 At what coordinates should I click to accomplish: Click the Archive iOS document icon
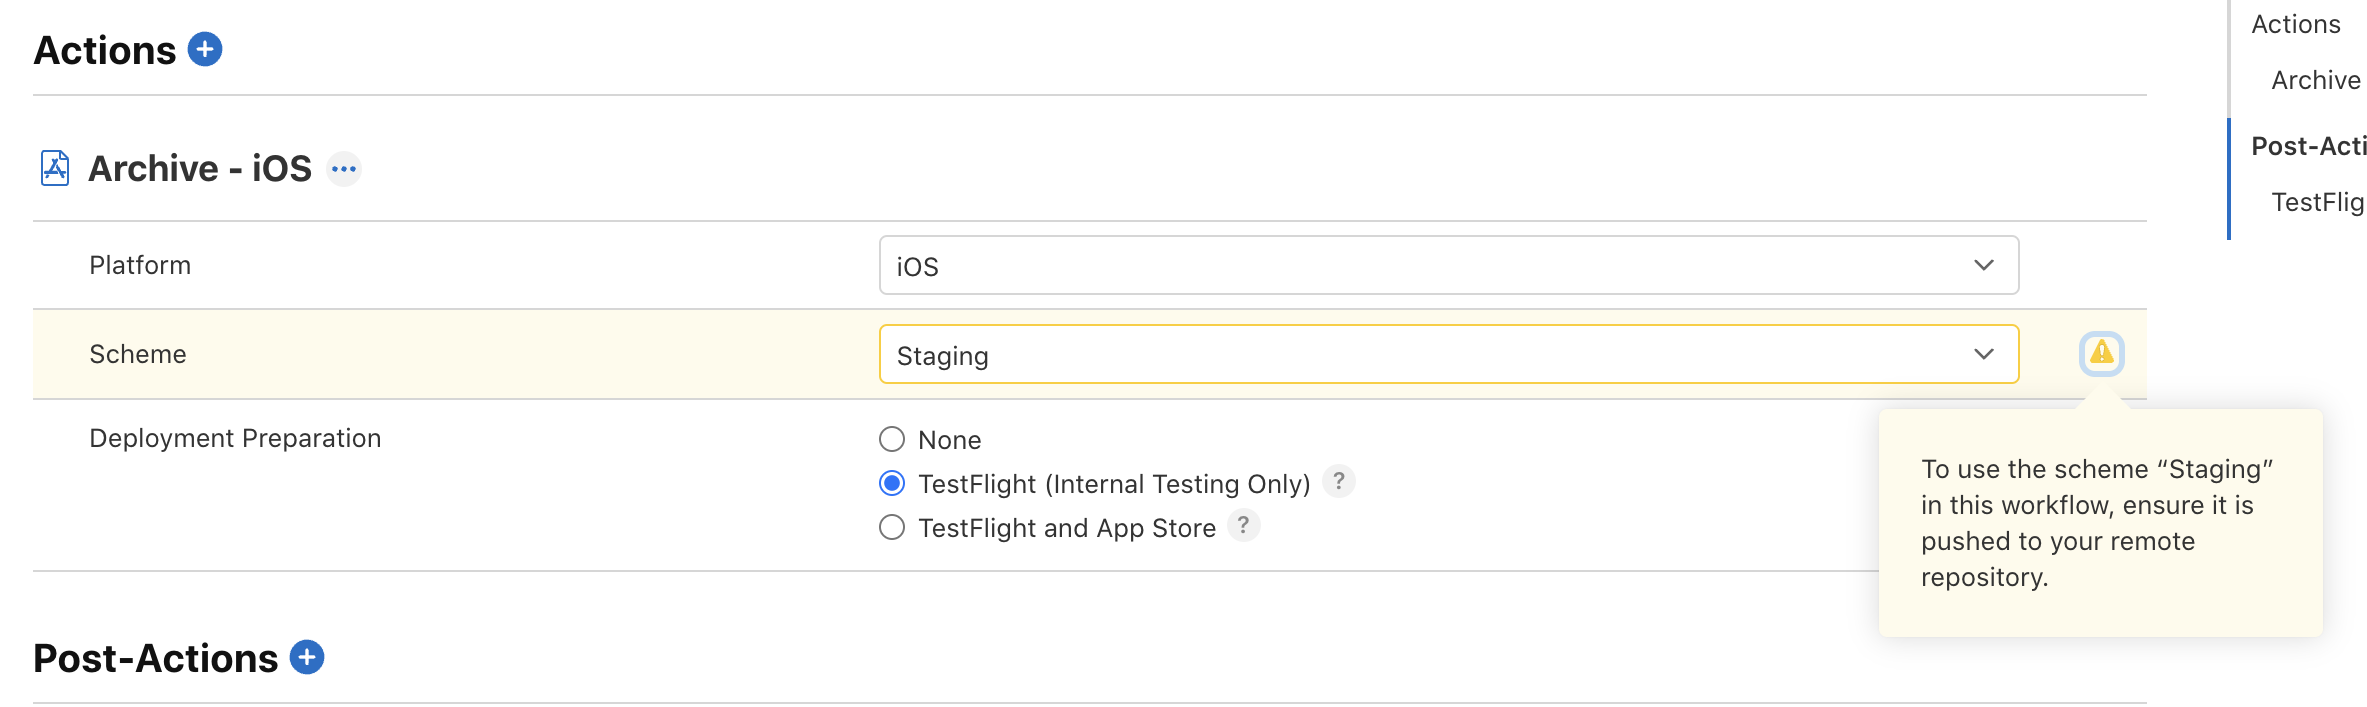pos(55,168)
